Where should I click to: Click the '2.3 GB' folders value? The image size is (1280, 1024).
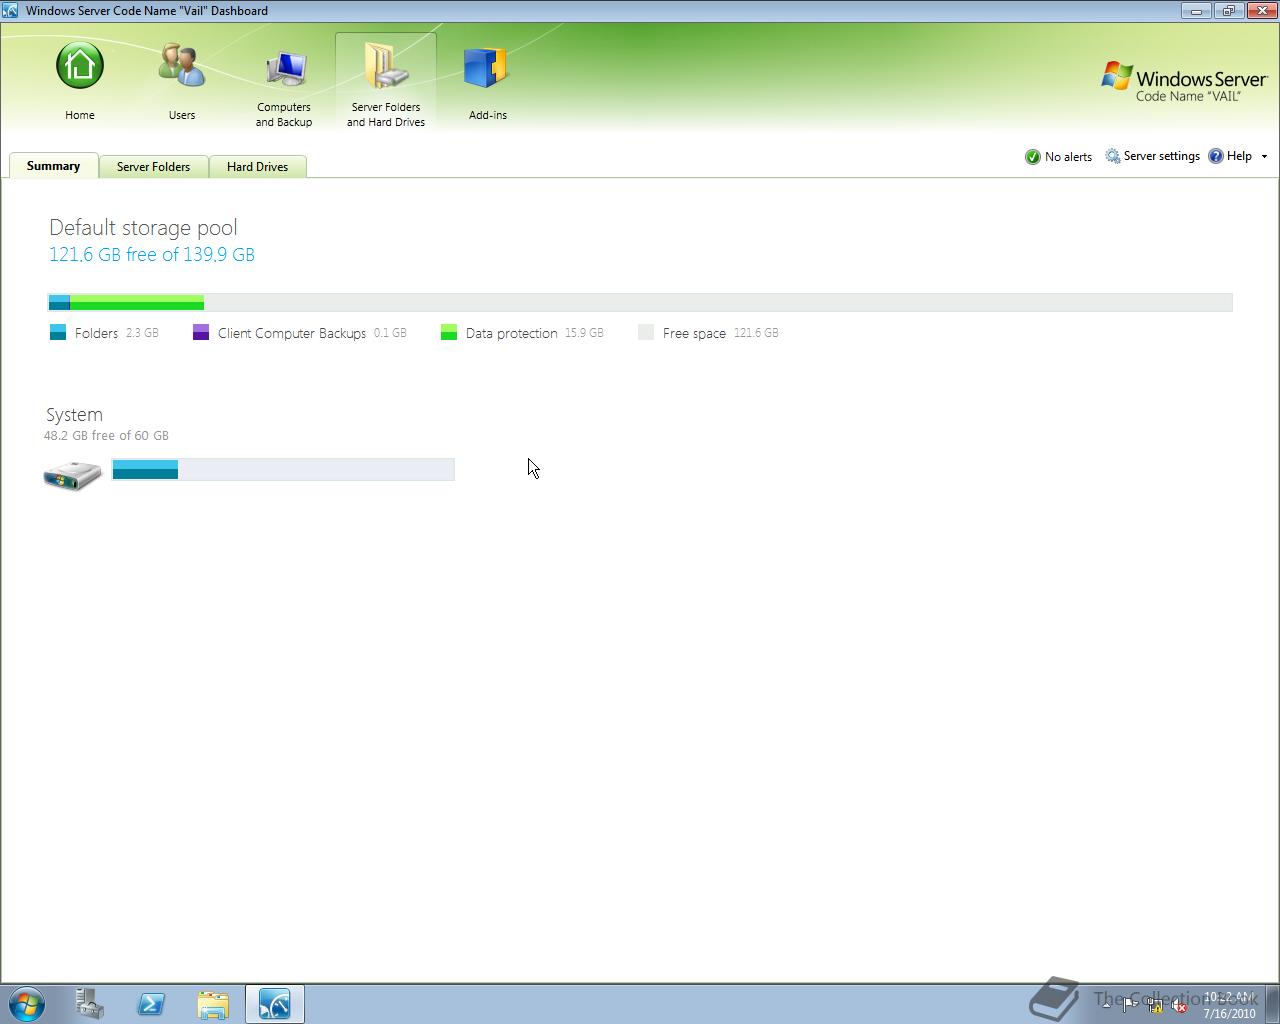pyautogui.click(x=142, y=333)
